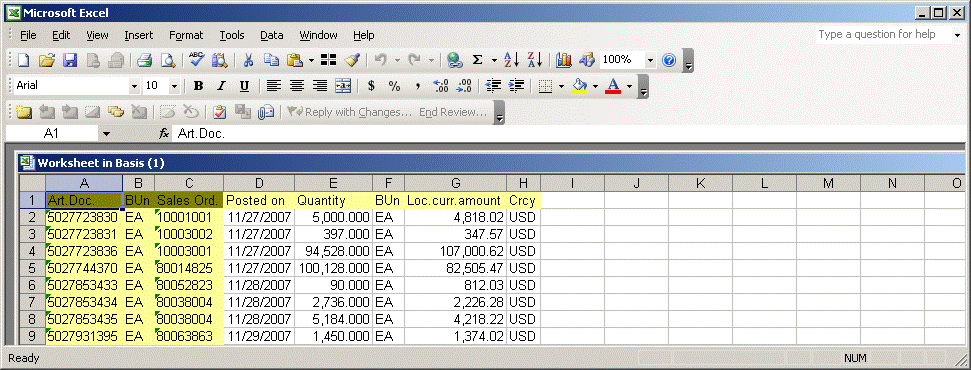Align cell text right

click(x=320, y=86)
